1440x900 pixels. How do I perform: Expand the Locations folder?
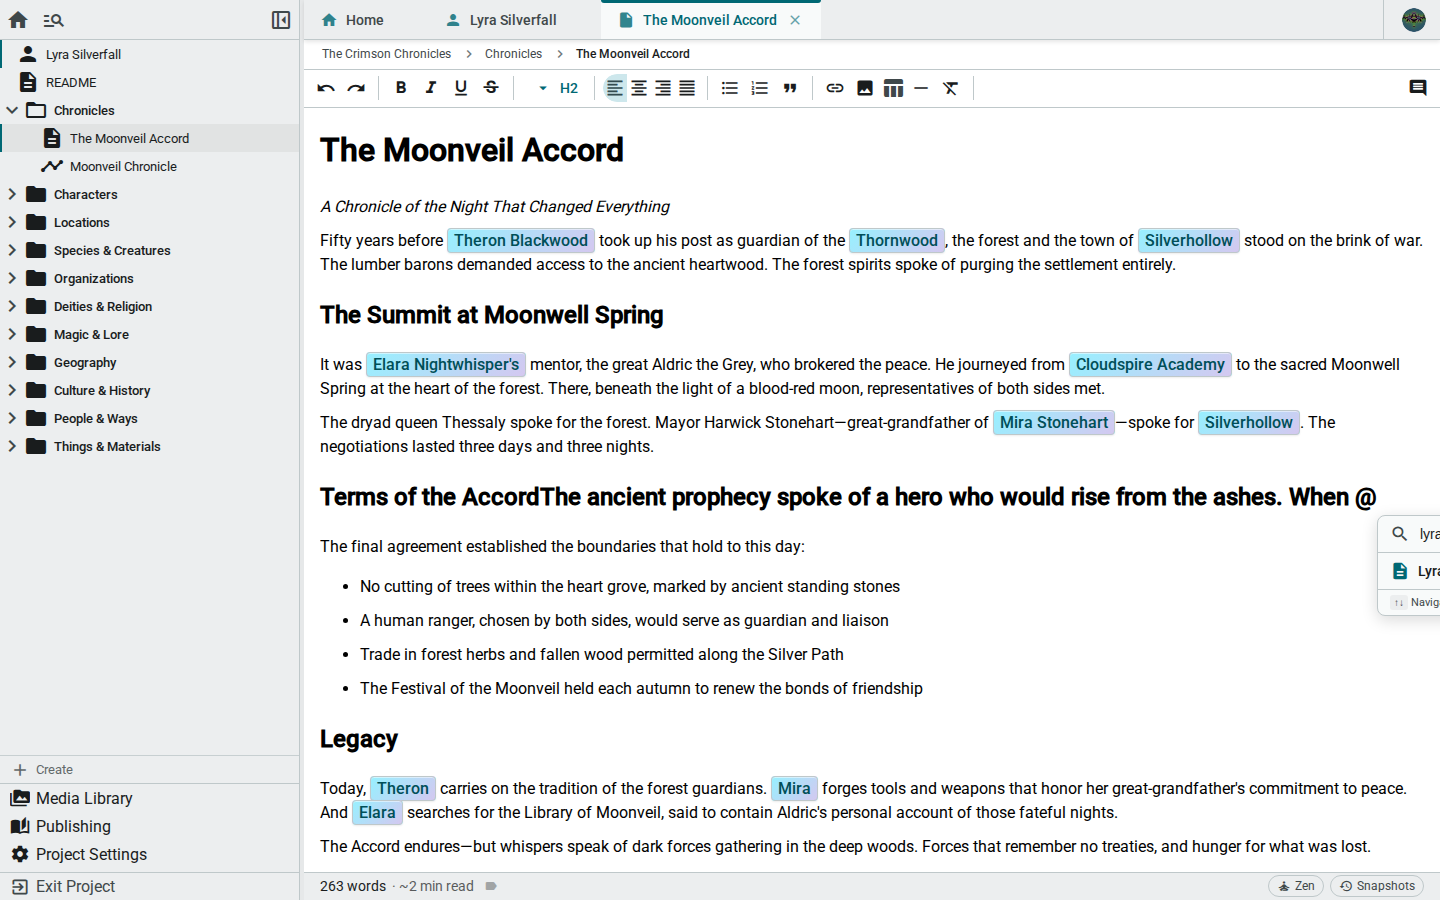[12, 222]
